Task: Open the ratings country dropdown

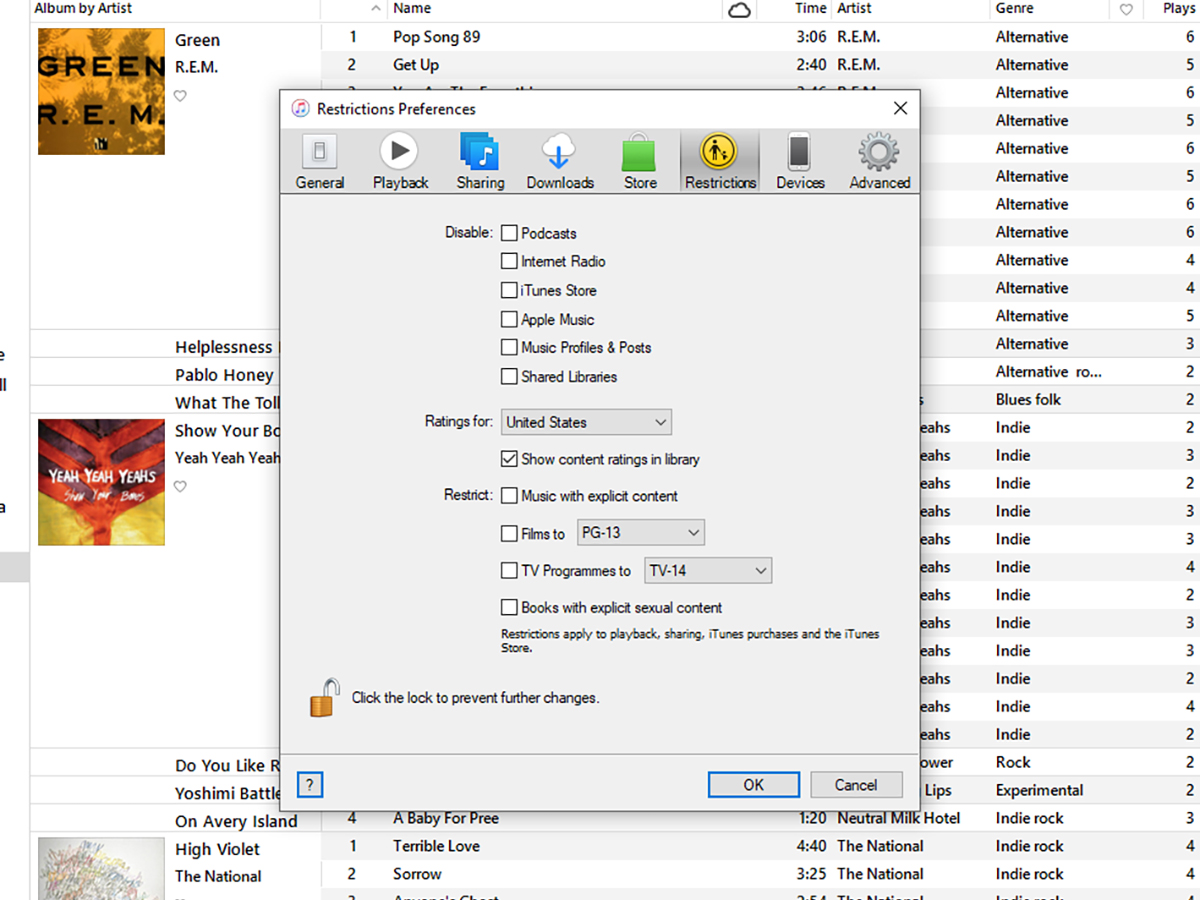Action: [x=585, y=422]
